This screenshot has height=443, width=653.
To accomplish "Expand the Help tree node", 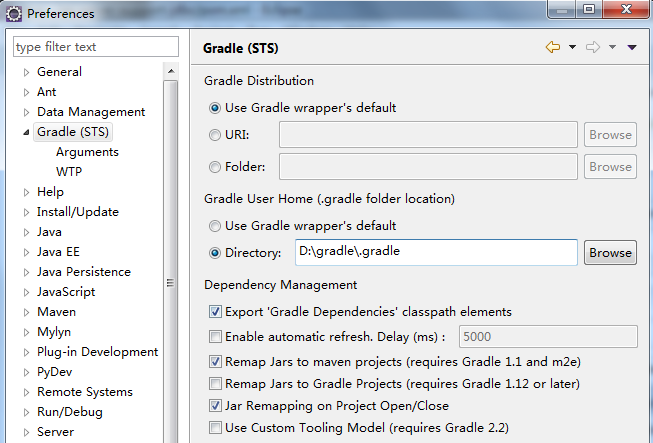I will point(26,192).
